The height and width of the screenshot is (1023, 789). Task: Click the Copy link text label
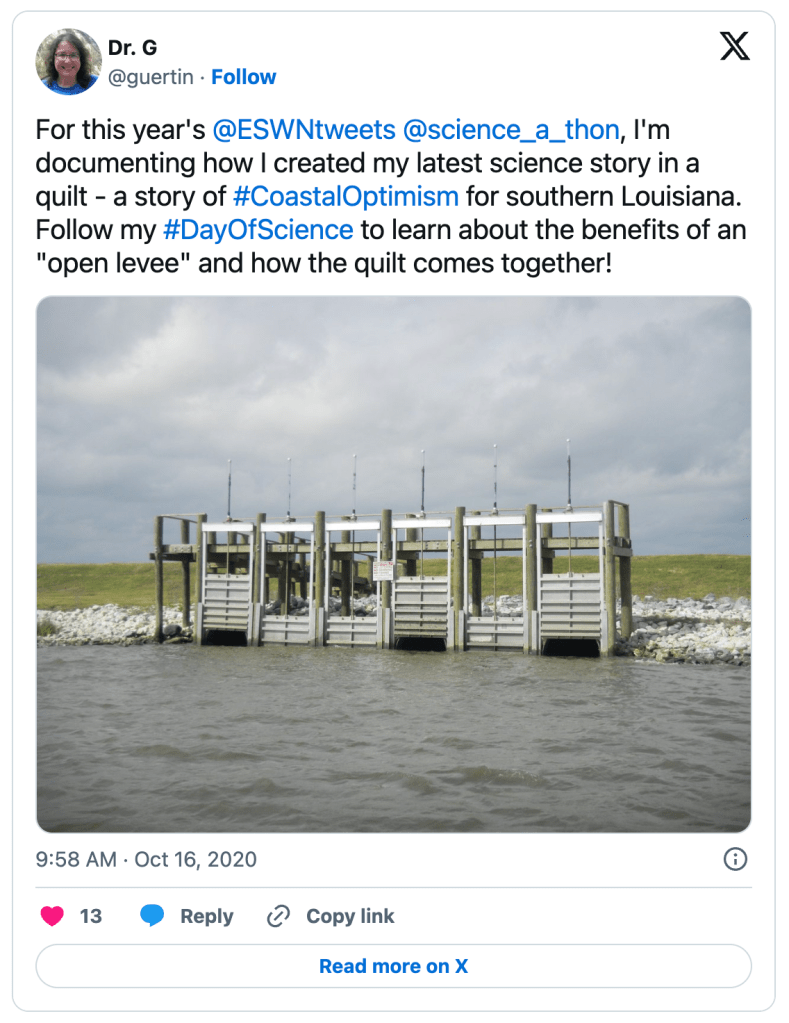click(350, 916)
